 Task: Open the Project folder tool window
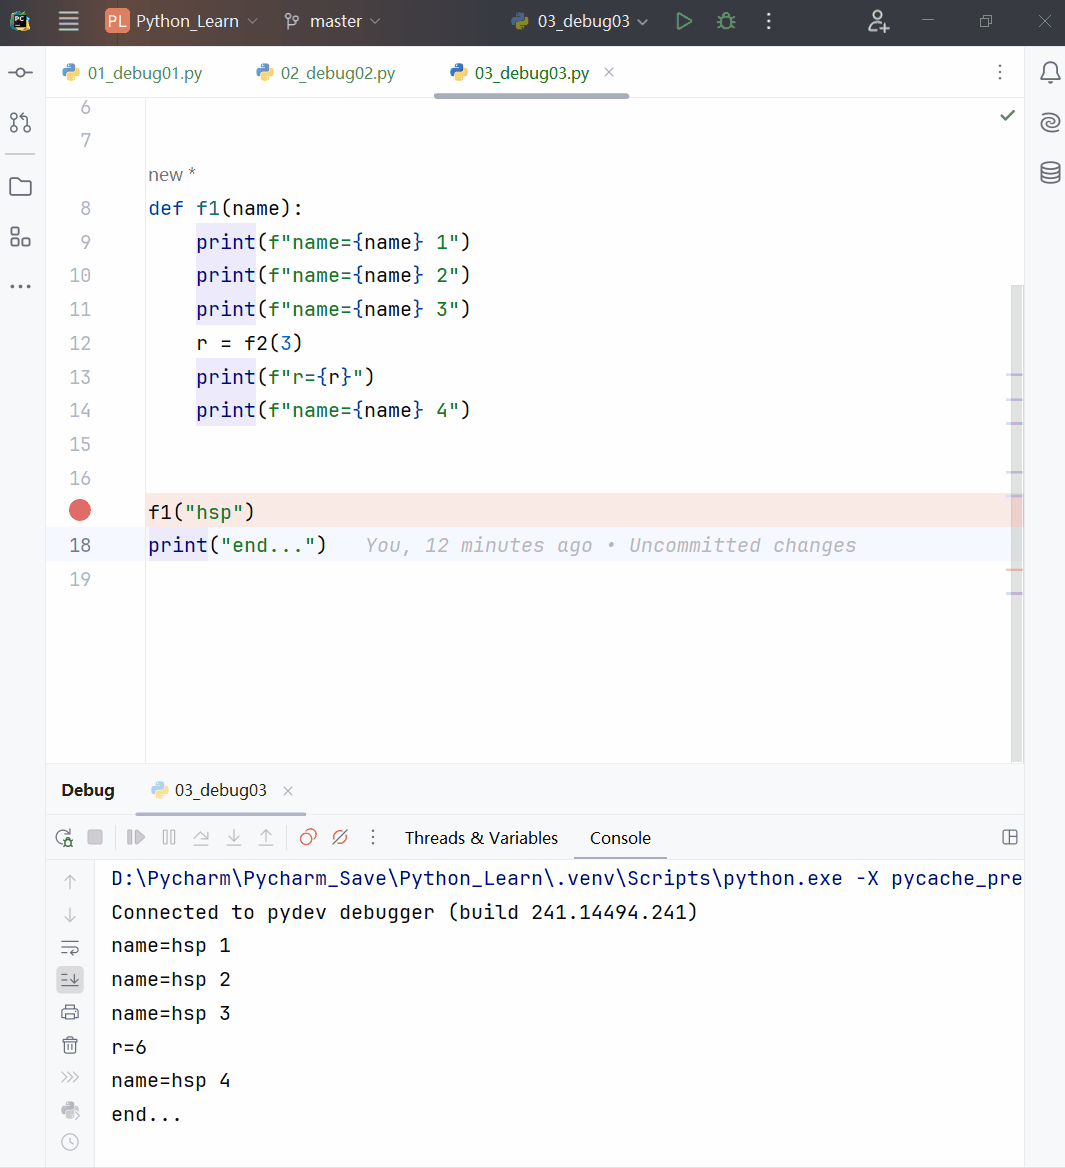pos(21,186)
